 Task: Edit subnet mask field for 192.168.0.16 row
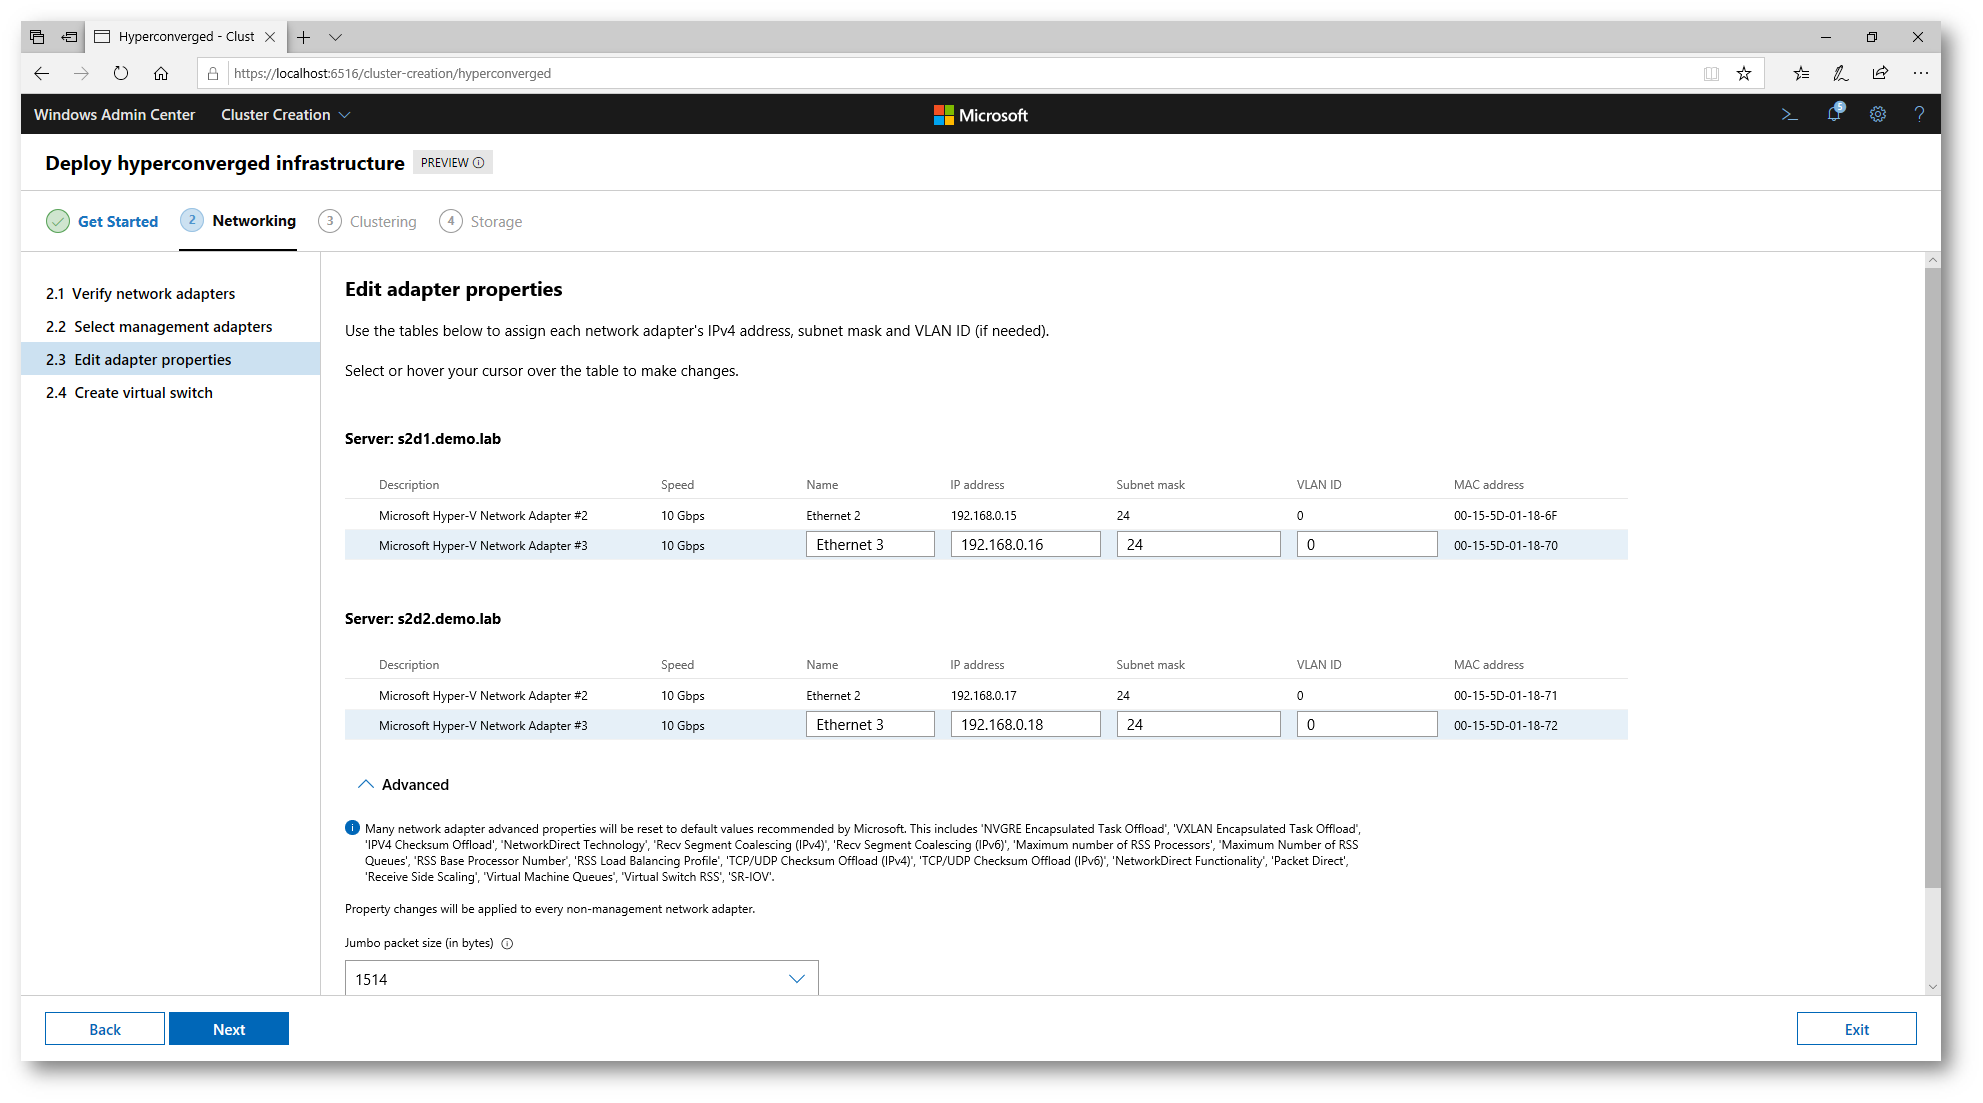coord(1198,545)
